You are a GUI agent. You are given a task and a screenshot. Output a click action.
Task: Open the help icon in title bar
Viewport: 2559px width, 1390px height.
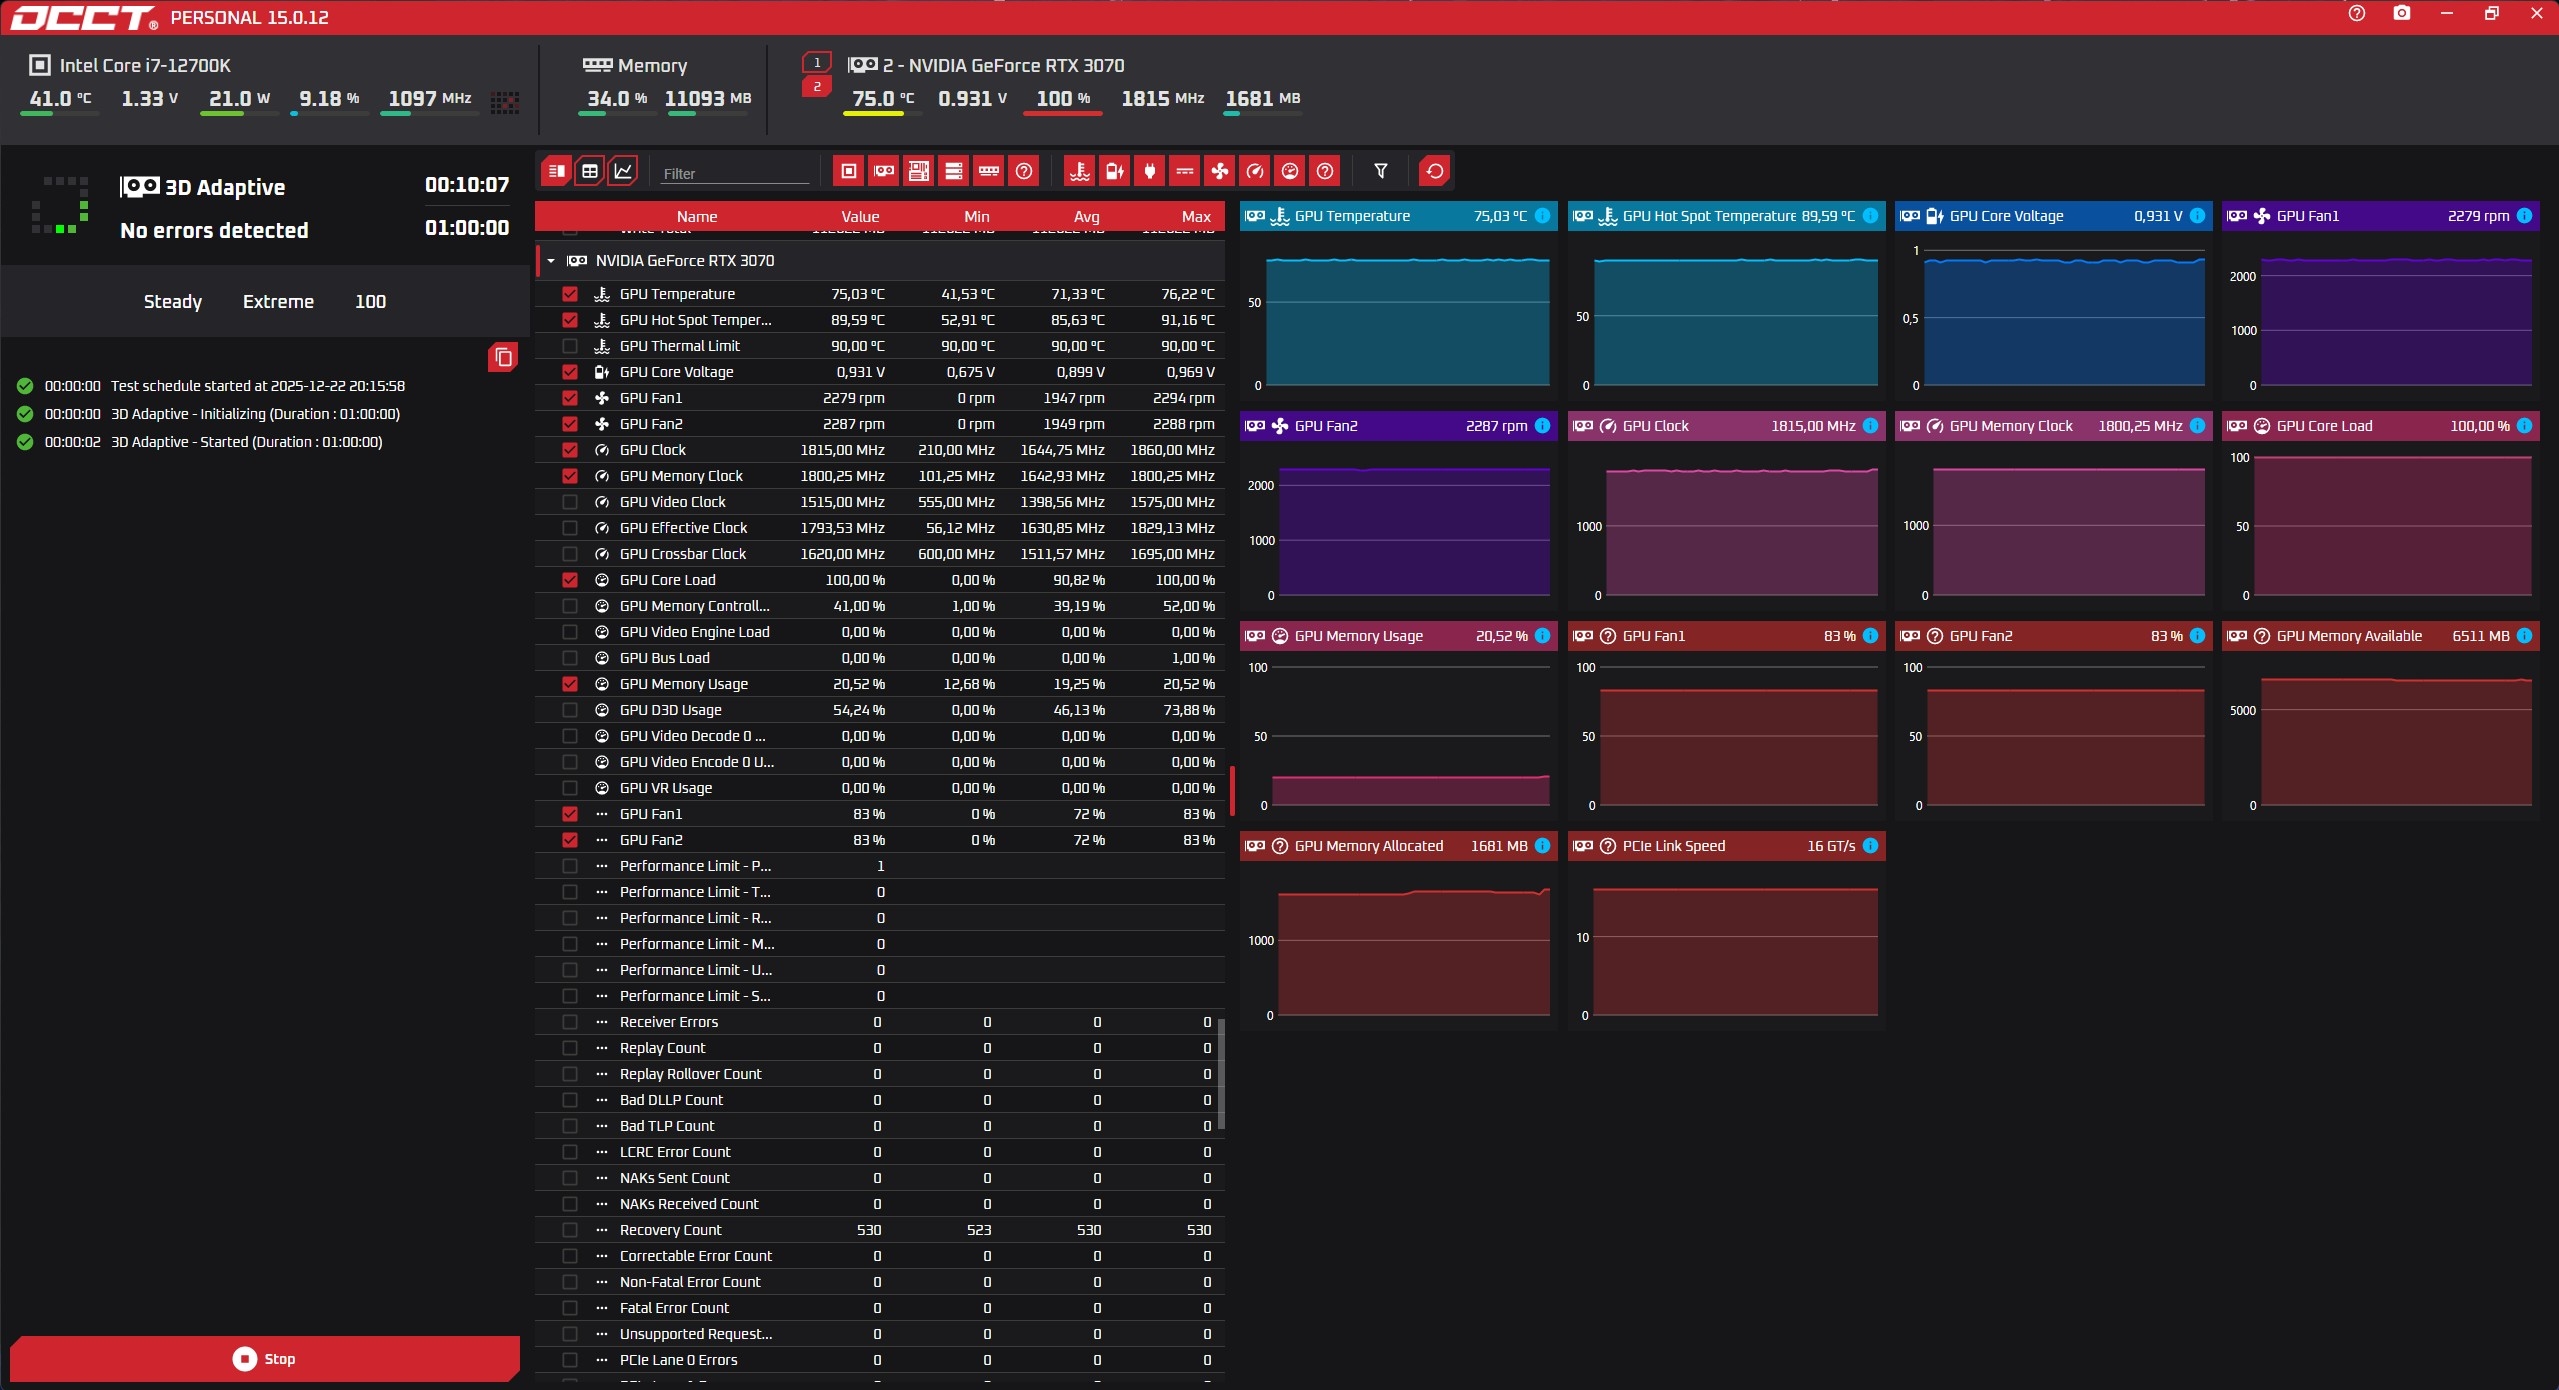(x=2356, y=14)
